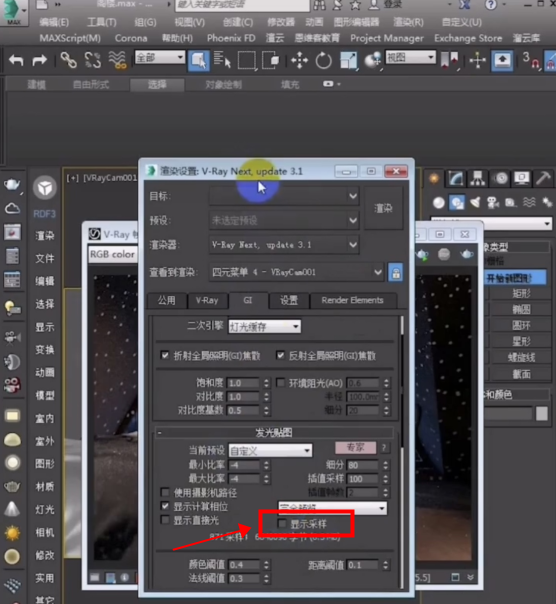Open the Motion command panel tab
Screen dimensions: 556x604
501,178
